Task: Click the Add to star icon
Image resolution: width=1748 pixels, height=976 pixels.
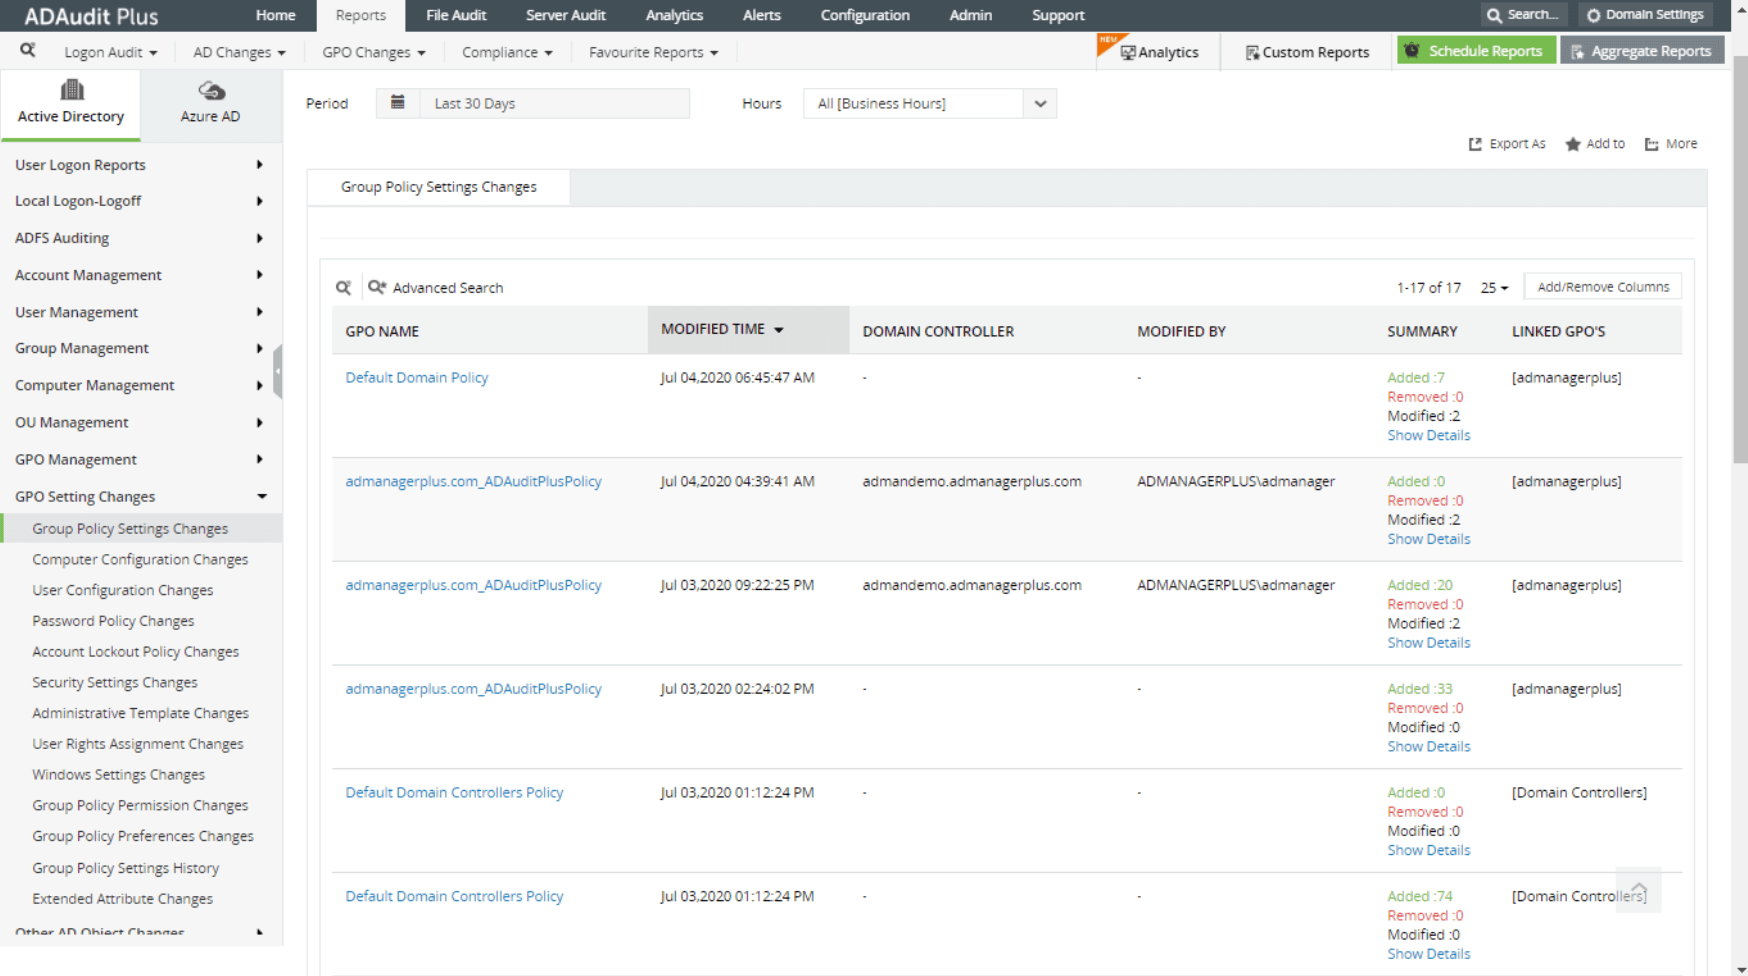Action: [x=1573, y=144]
